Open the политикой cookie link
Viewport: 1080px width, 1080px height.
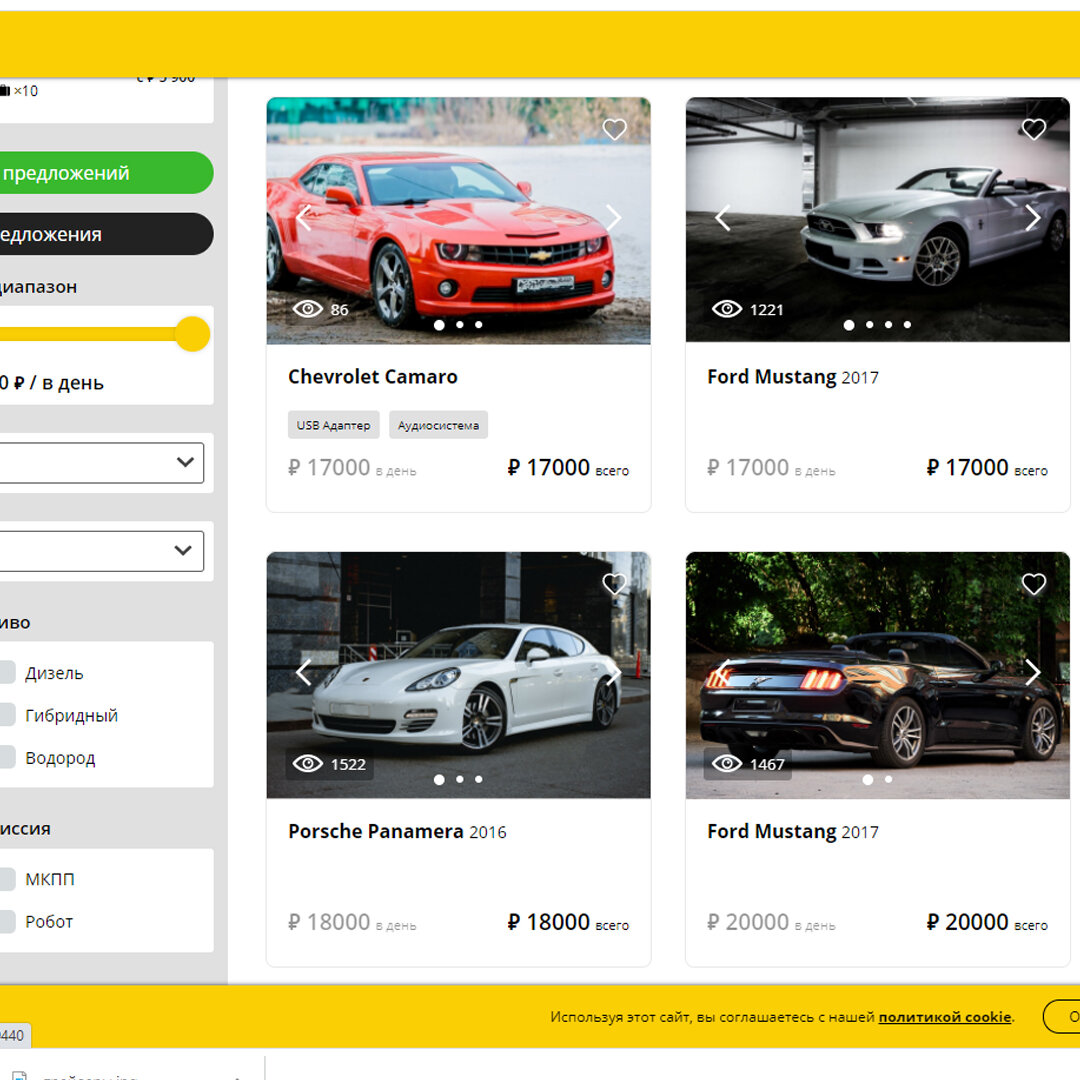point(944,1017)
